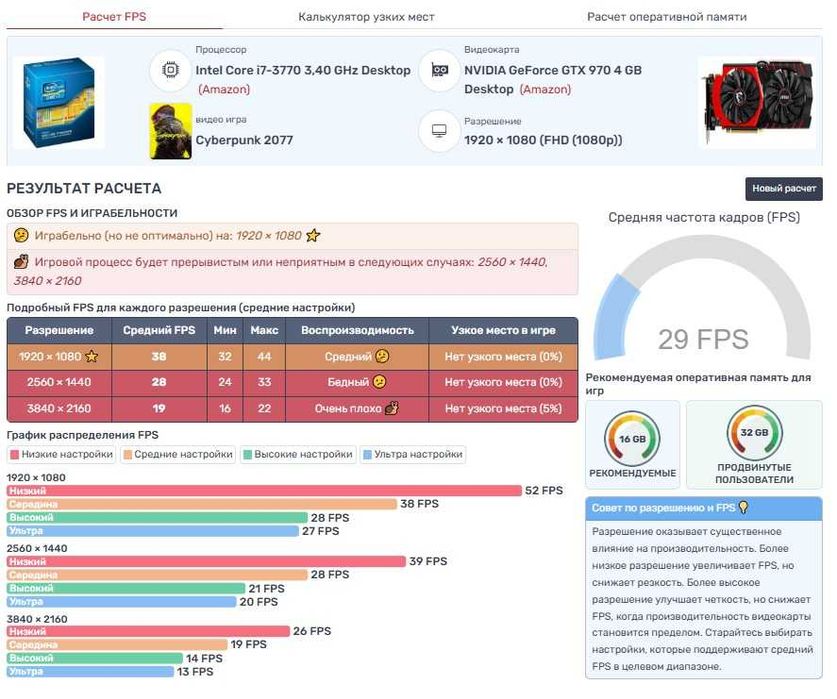Click the Узкое место в игре header

tap(503, 331)
